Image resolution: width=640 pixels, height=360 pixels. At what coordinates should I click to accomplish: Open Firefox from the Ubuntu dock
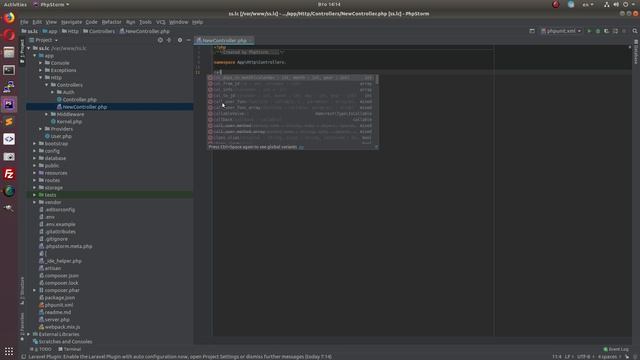(x=9, y=18)
